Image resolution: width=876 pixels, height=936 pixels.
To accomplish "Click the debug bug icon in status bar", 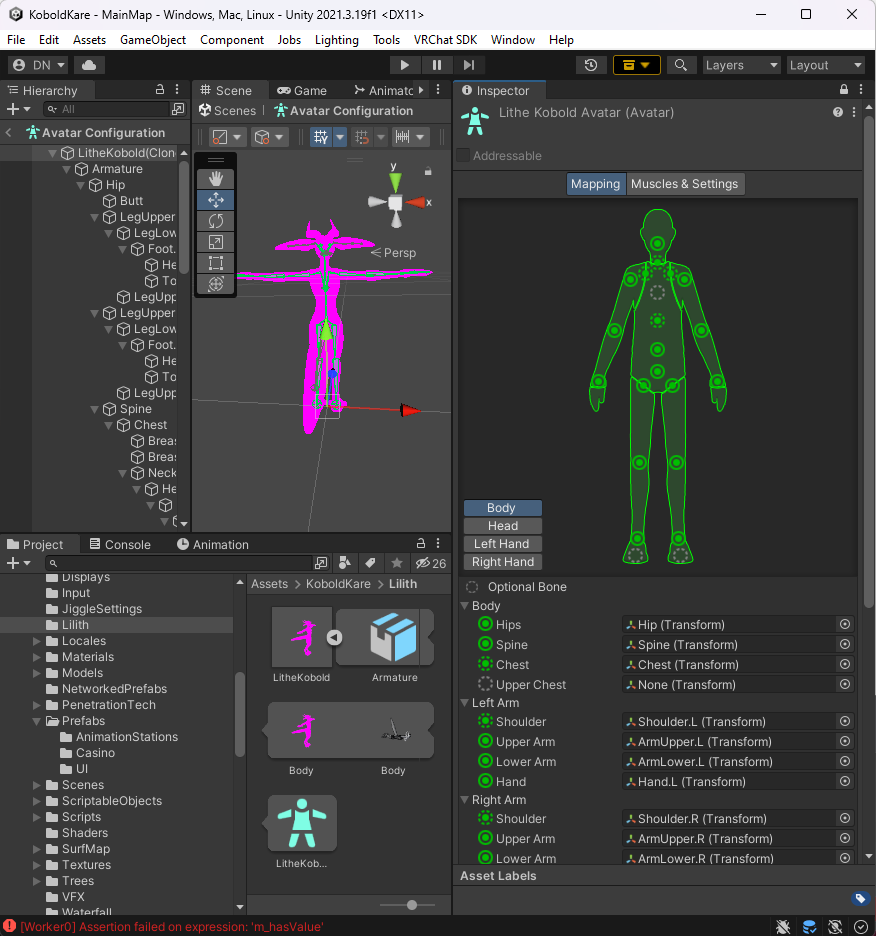I will 783,926.
